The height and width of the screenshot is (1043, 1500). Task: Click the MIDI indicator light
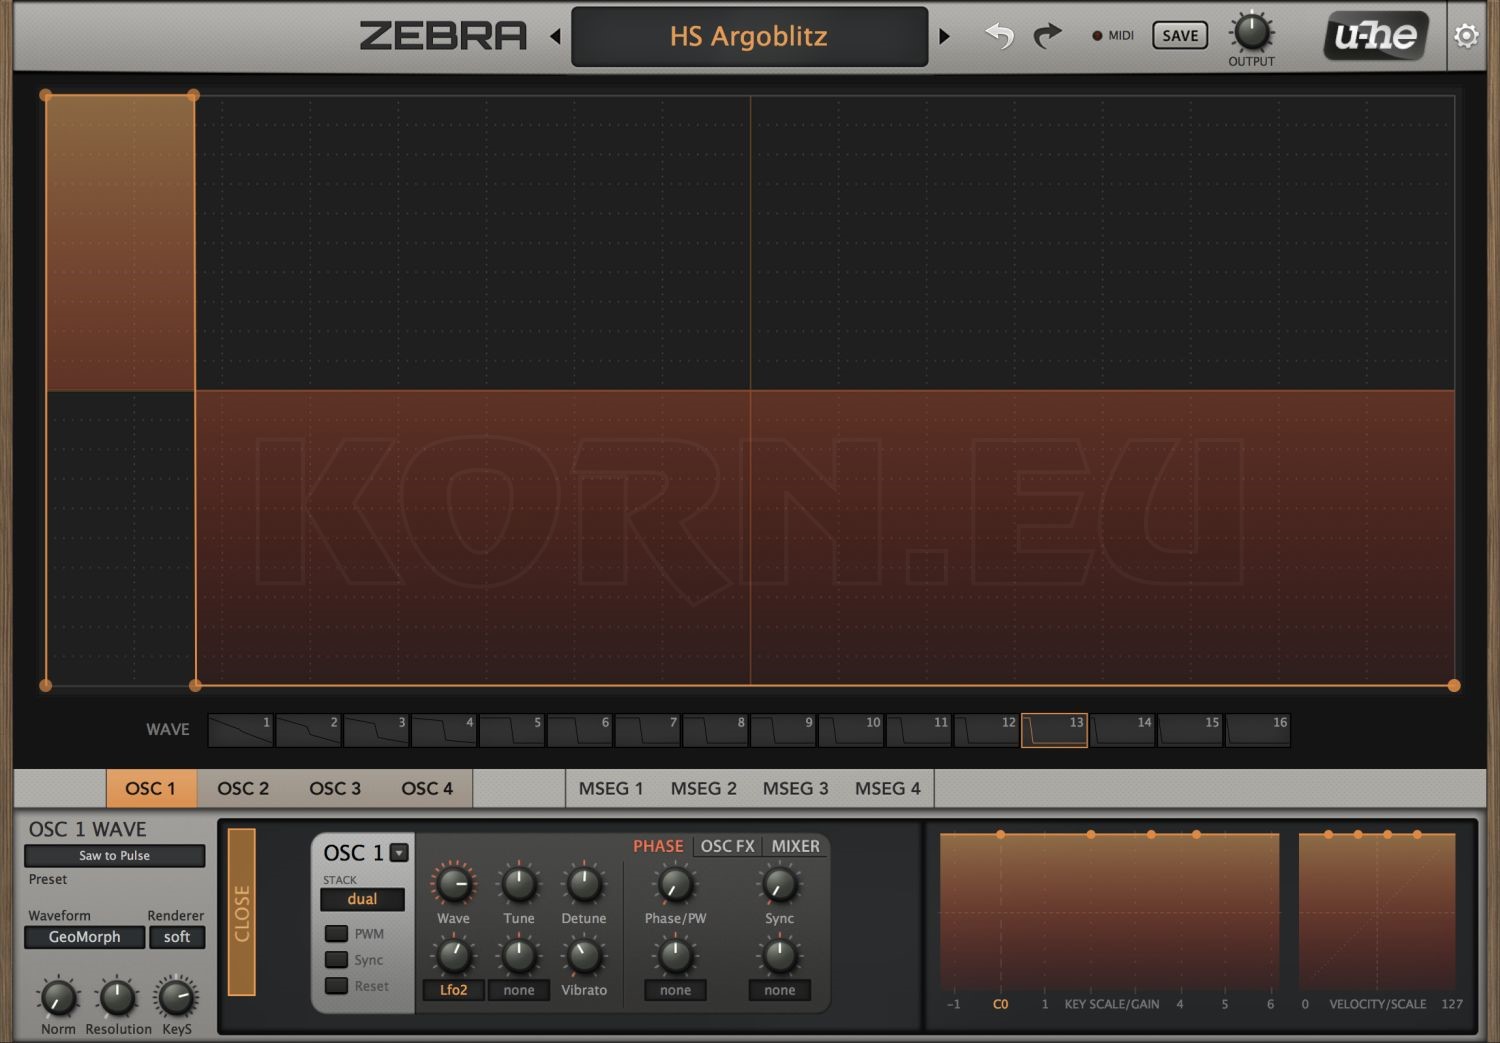[x=1096, y=35]
